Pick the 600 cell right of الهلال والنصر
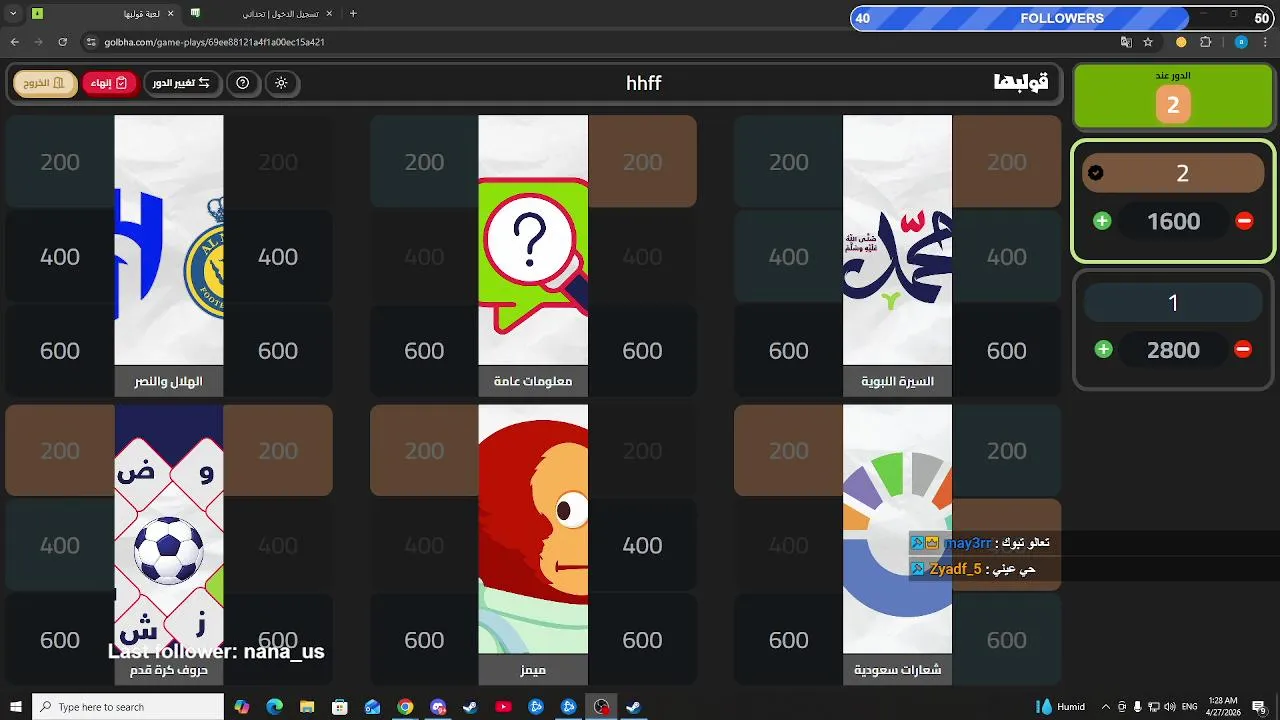The width and height of the screenshot is (1280, 720). pyautogui.click(x=278, y=351)
